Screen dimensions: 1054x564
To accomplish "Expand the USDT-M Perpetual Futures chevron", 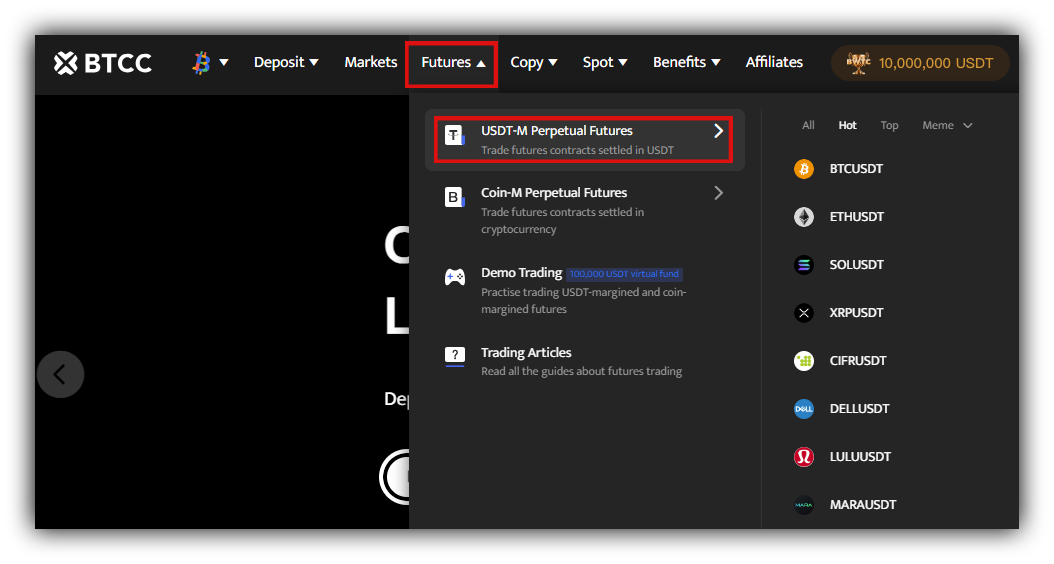I will (x=719, y=130).
